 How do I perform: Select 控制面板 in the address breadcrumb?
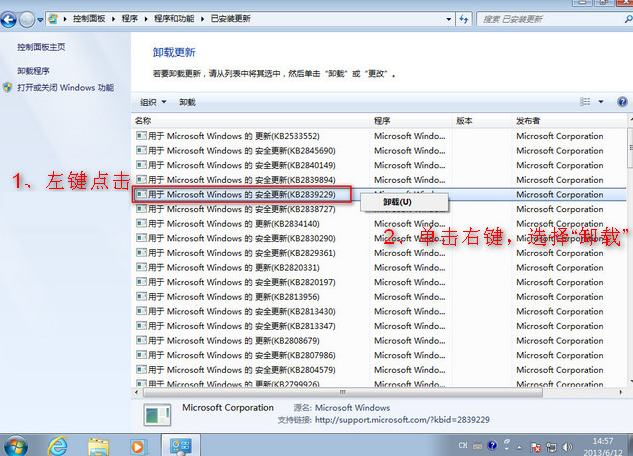tap(89, 19)
